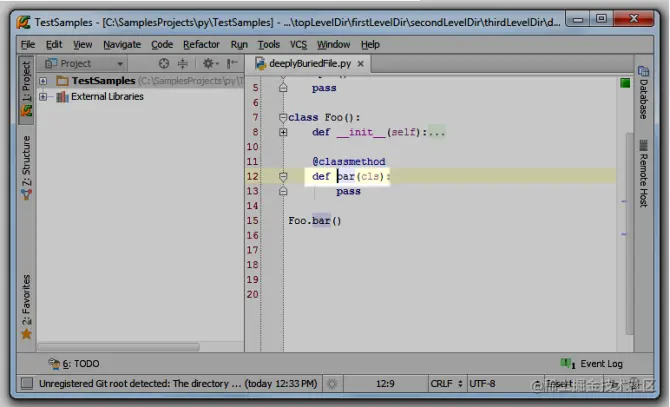This screenshot has height=407, width=670.
Task: Open the Tools menu
Action: pyautogui.click(x=268, y=44)
